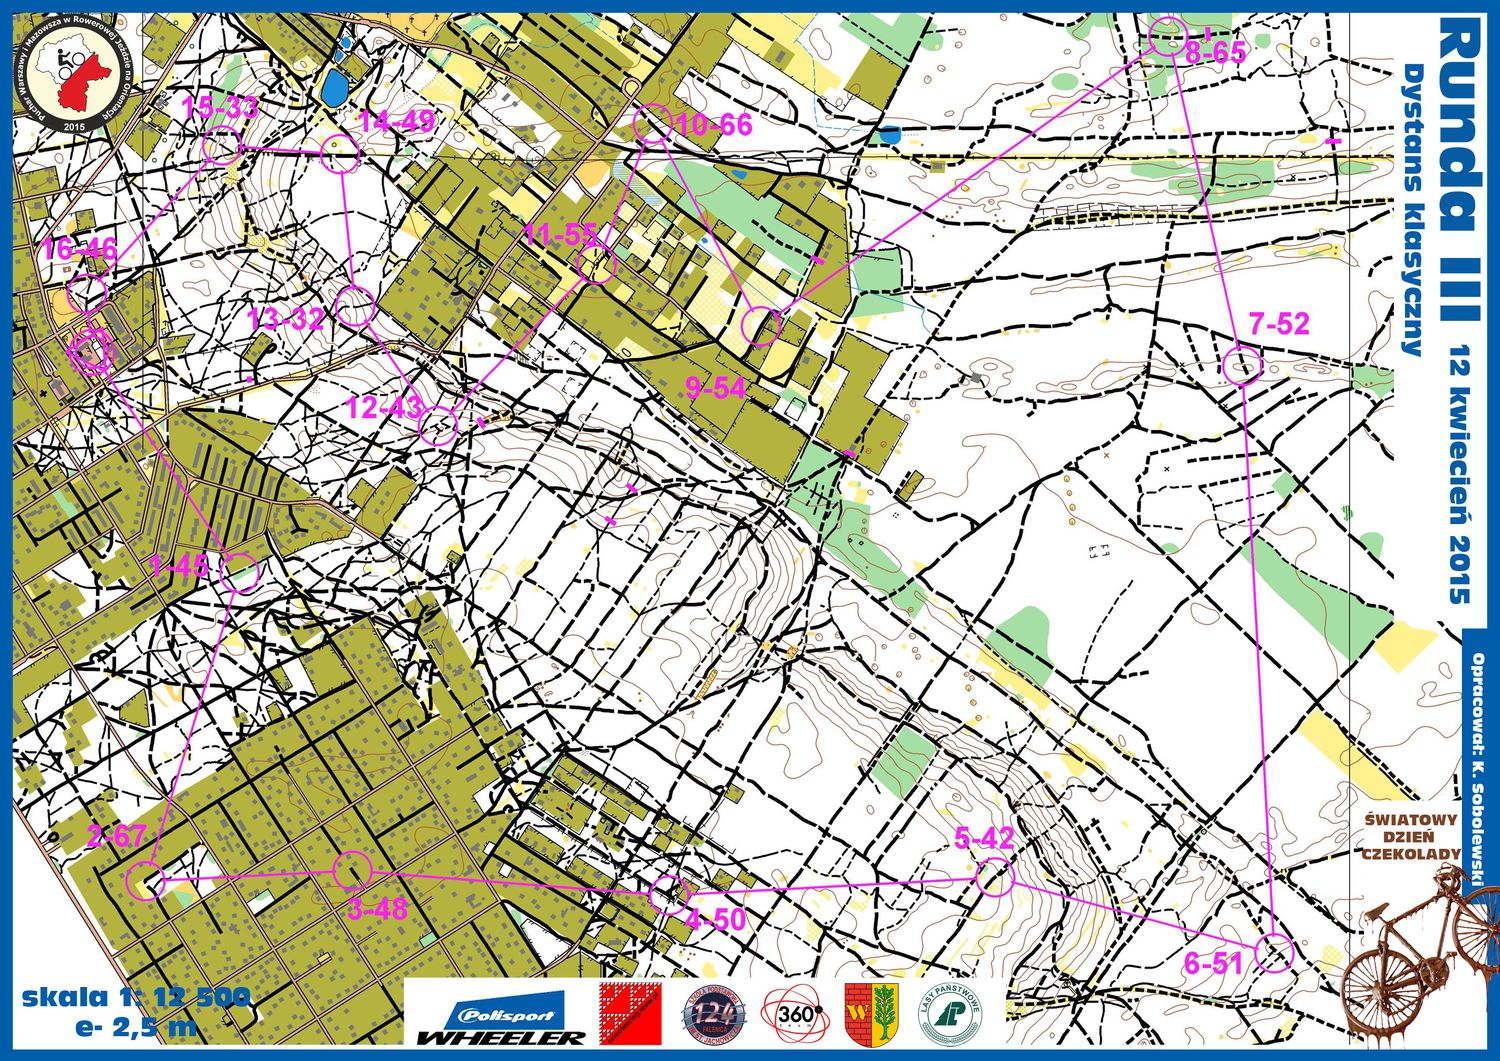Click the skala 1: 12 500 label

coord(135,996)
